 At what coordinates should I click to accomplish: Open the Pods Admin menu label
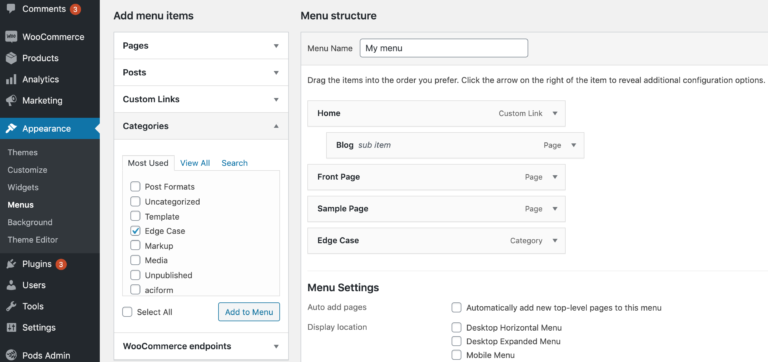(46, 356)
